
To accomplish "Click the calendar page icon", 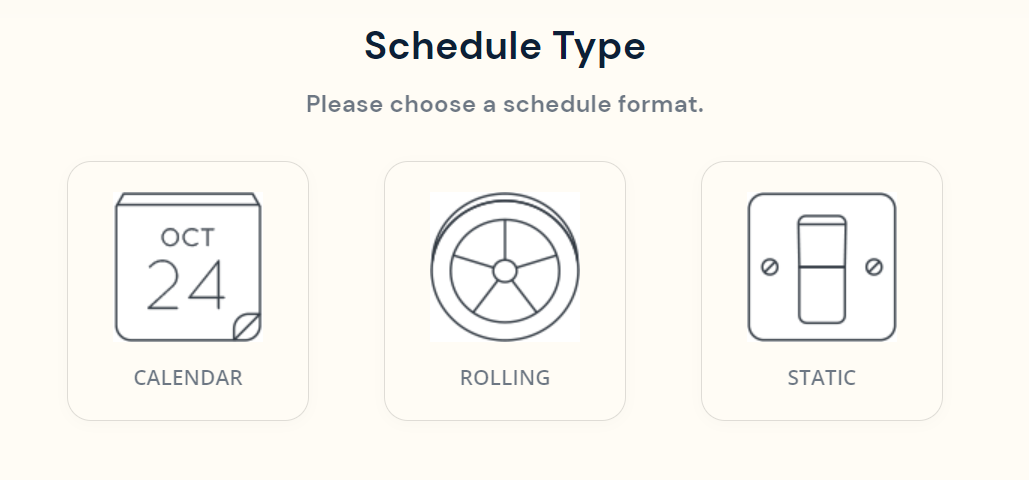I will point(188,266).
